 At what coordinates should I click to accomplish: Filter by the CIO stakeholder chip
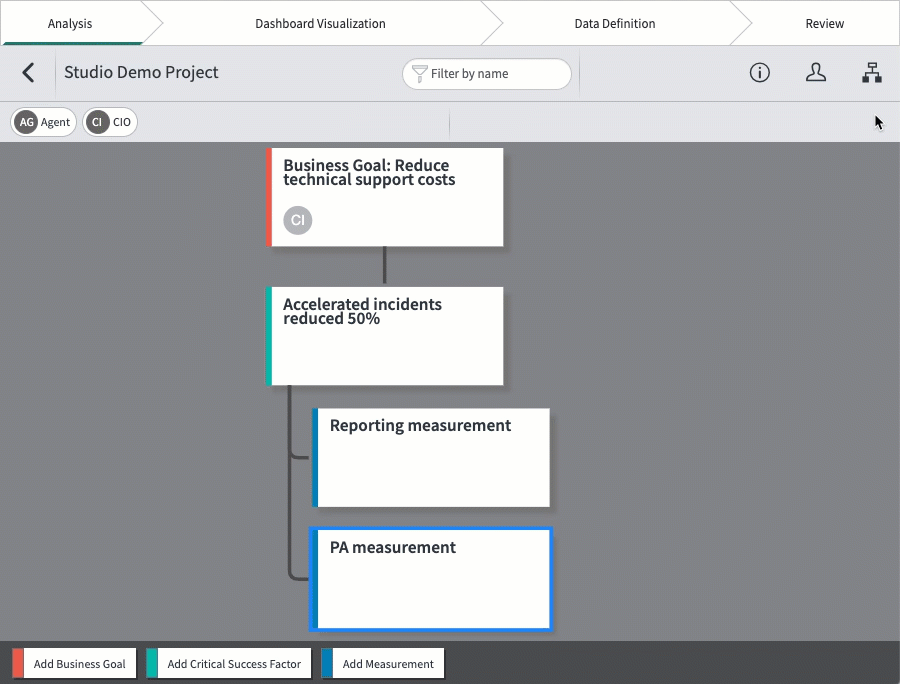pyautogui.click(x=110, y=122)
